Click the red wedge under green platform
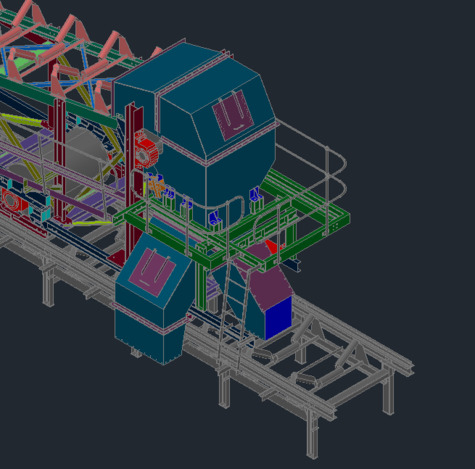 [275, 247]
